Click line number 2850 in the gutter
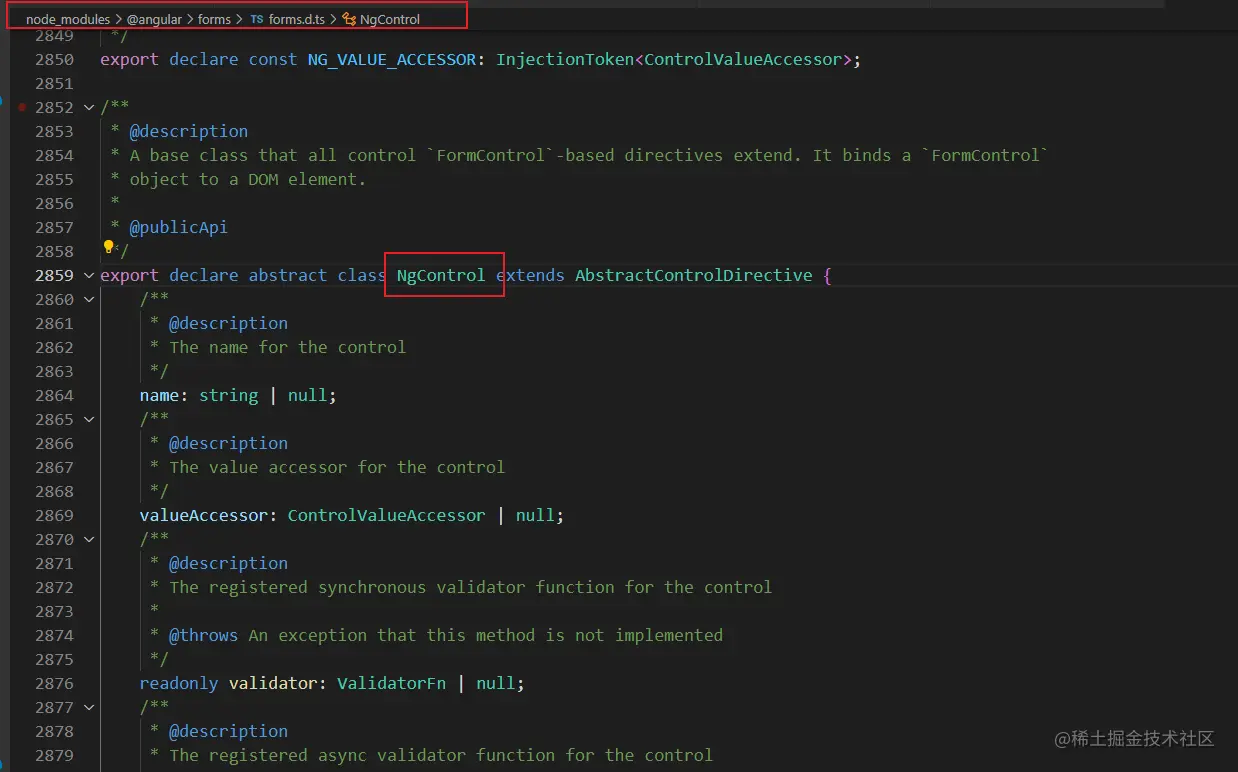The width and height of the screenshot is (1238, 772). 54,59
